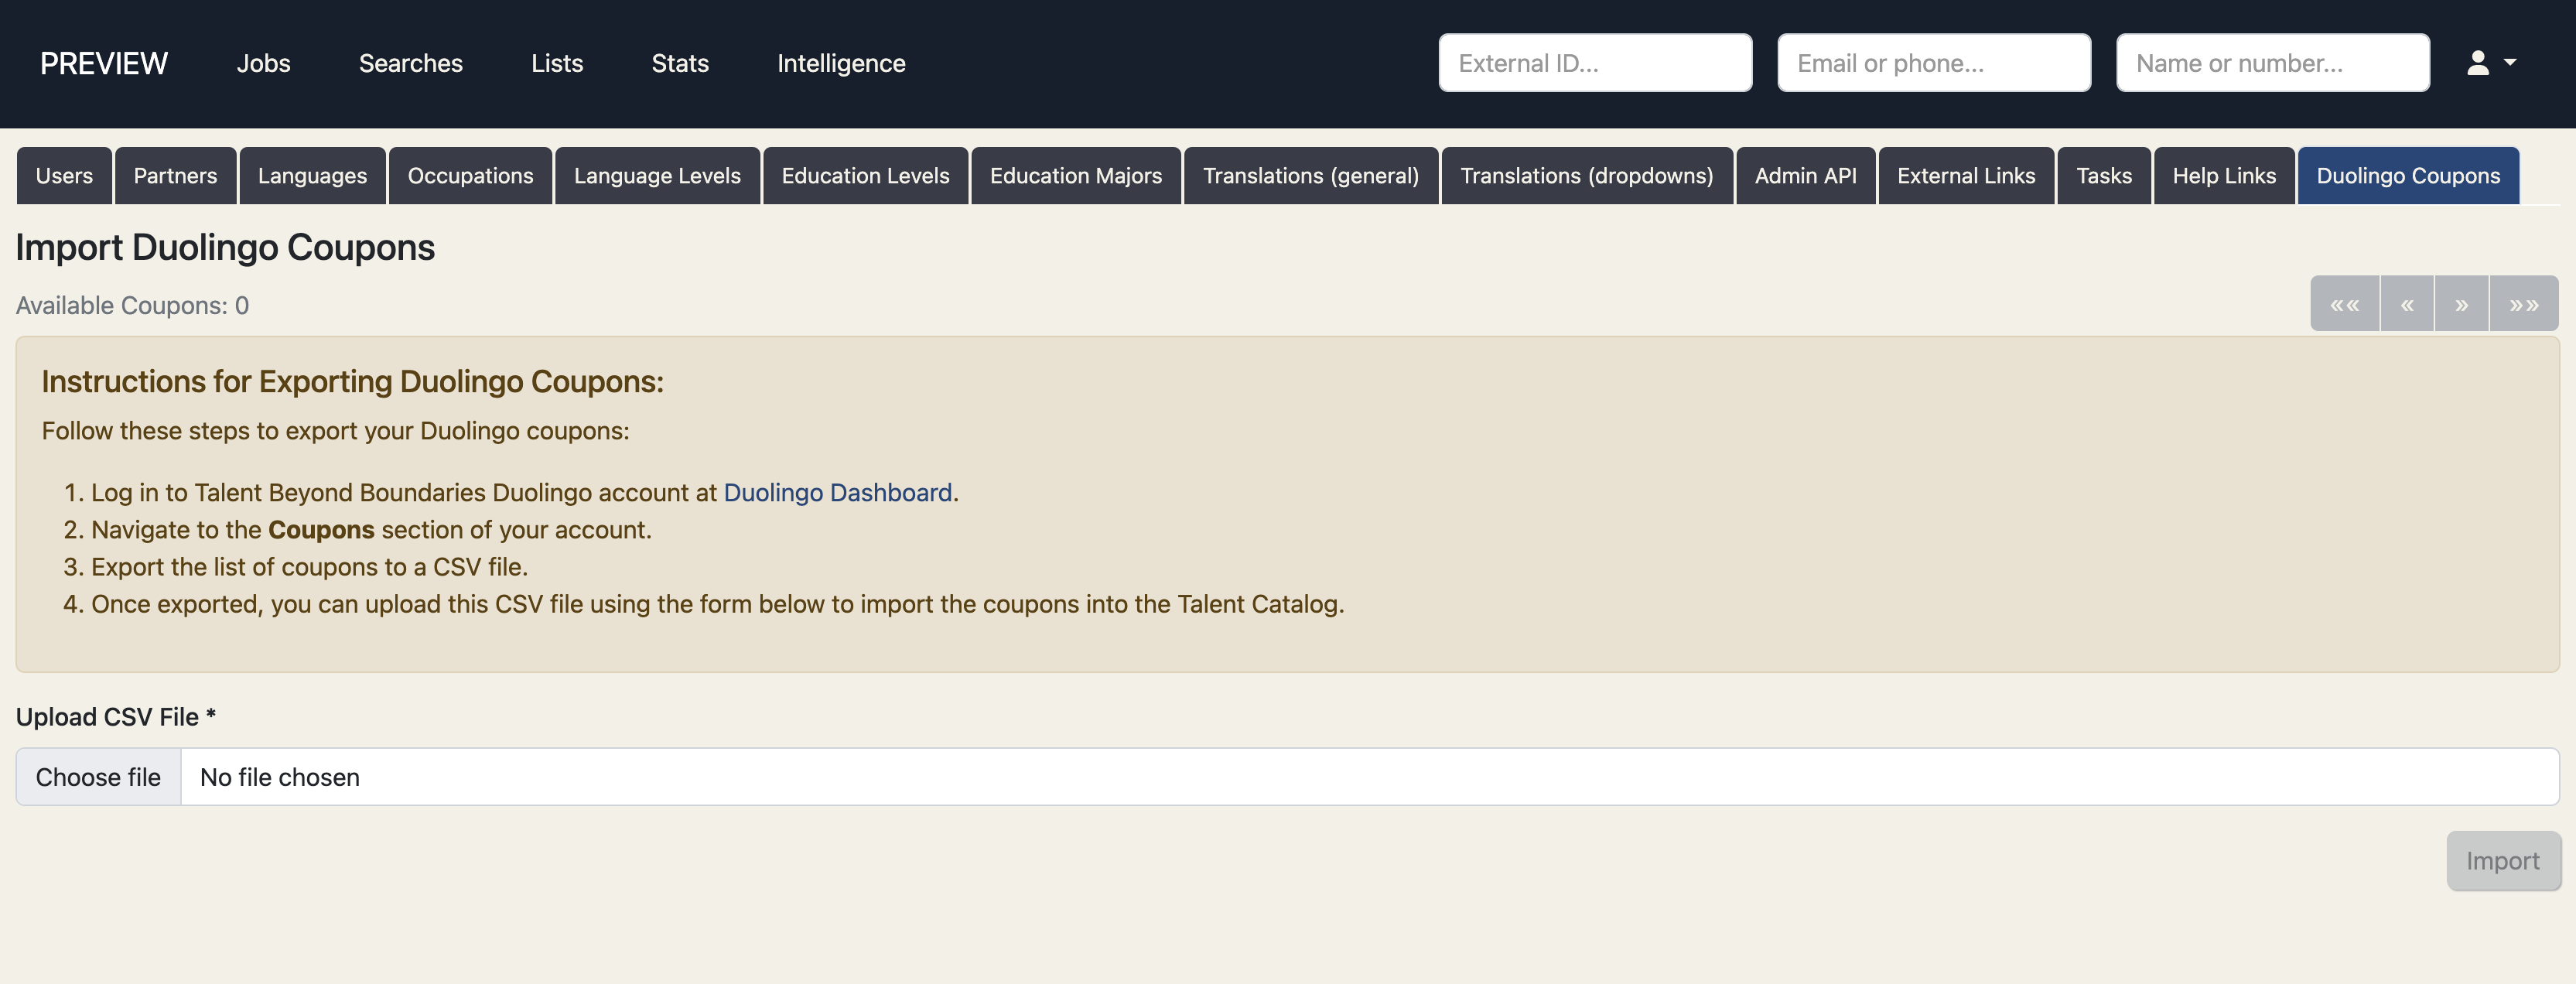The width and height of the screenshot is (2576, 984).
Task: Click the Email or phone search field
Action: coord(1932,62)
